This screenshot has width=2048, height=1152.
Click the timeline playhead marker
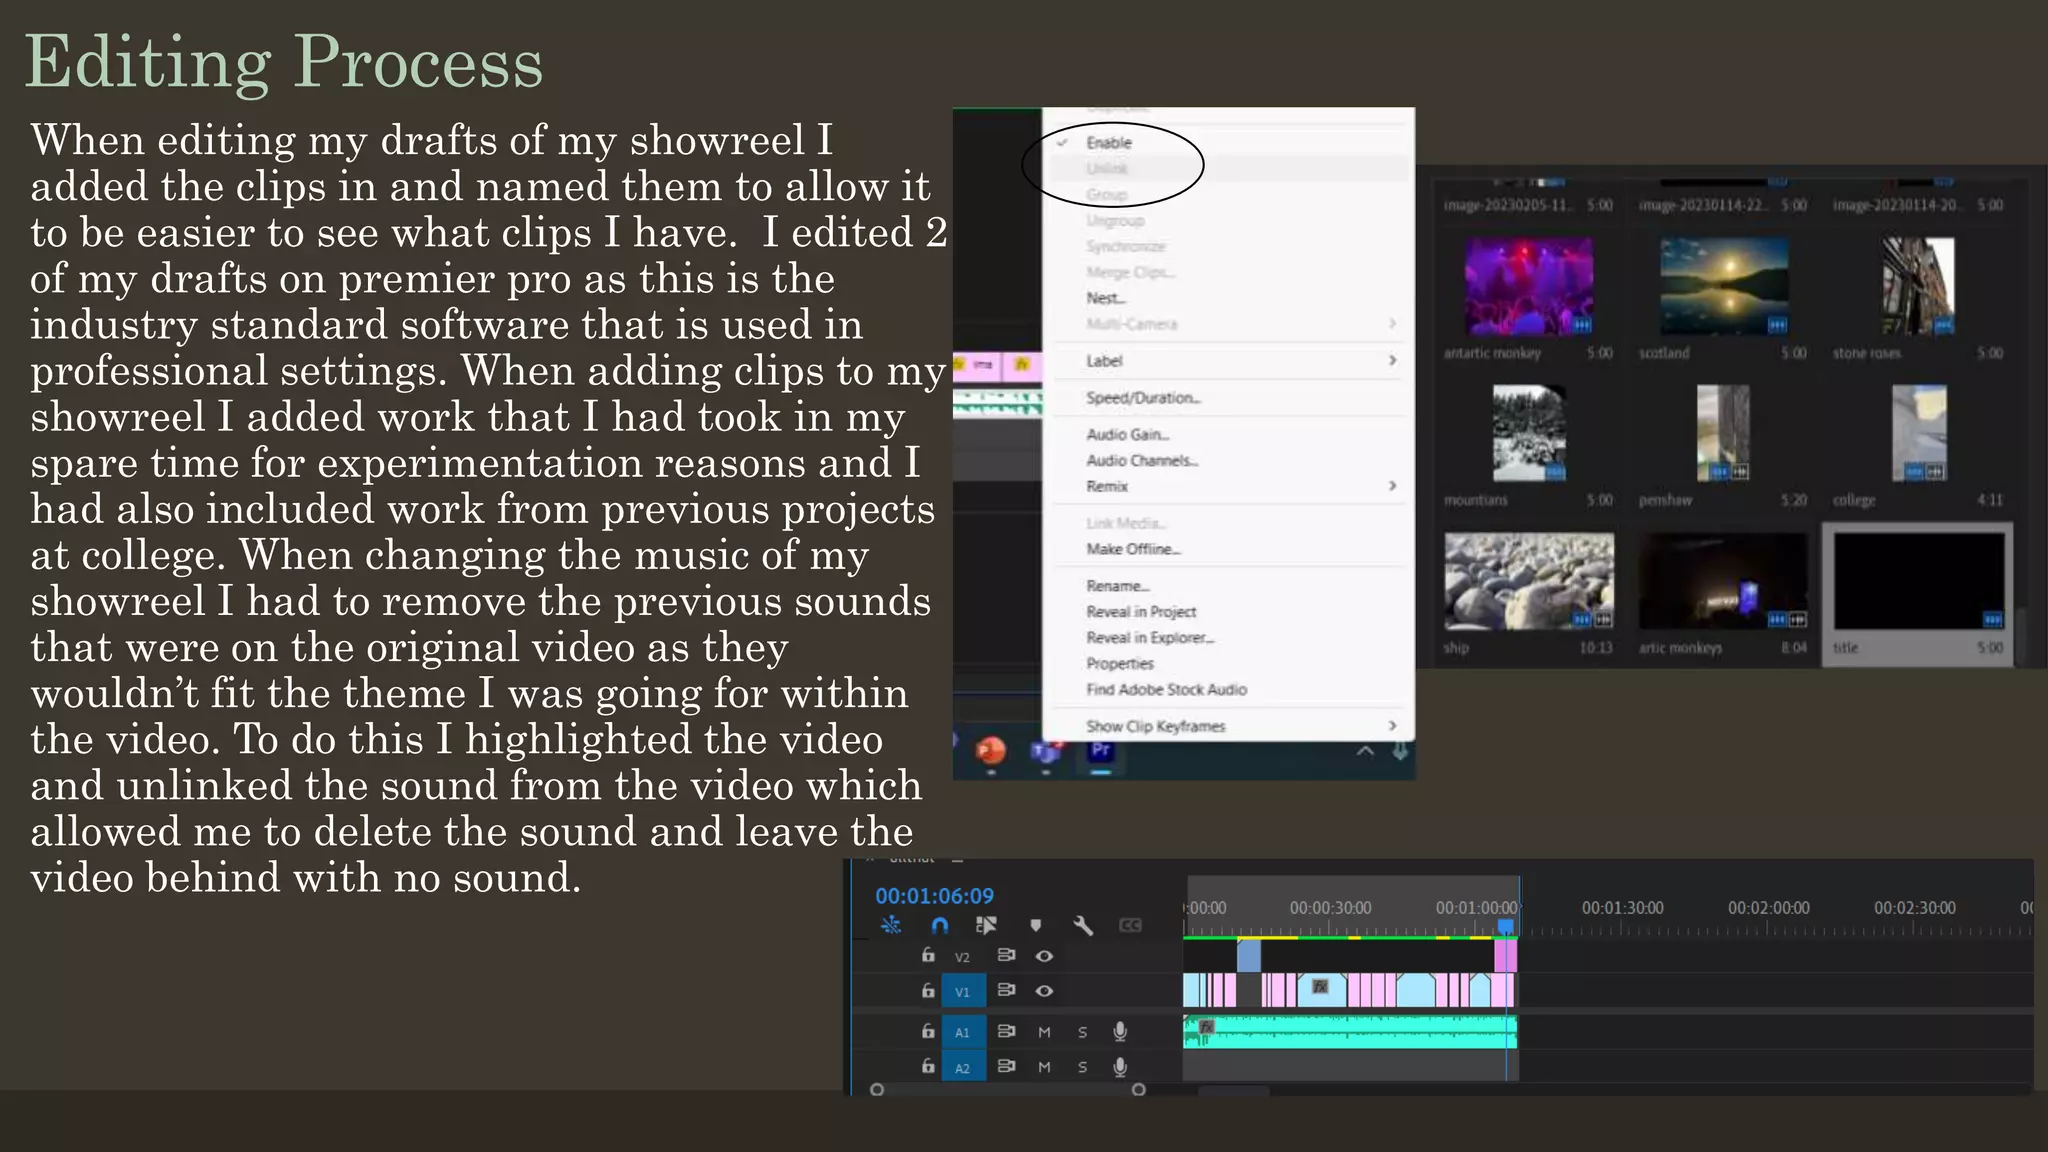point(1505,927)
